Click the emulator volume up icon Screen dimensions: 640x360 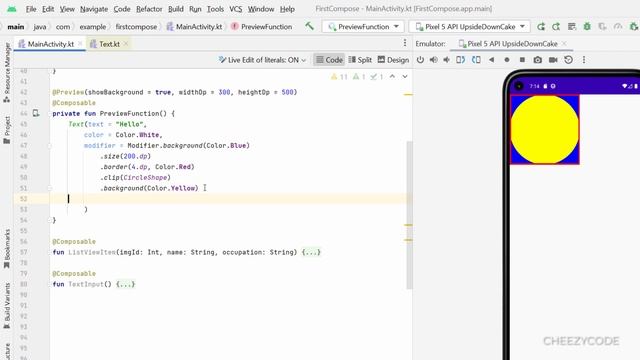[433, 60]
